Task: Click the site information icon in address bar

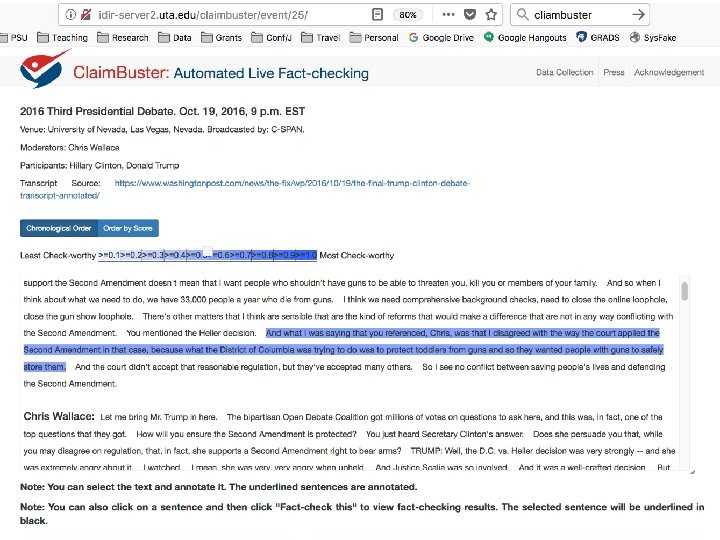Action: coord(70,15)
